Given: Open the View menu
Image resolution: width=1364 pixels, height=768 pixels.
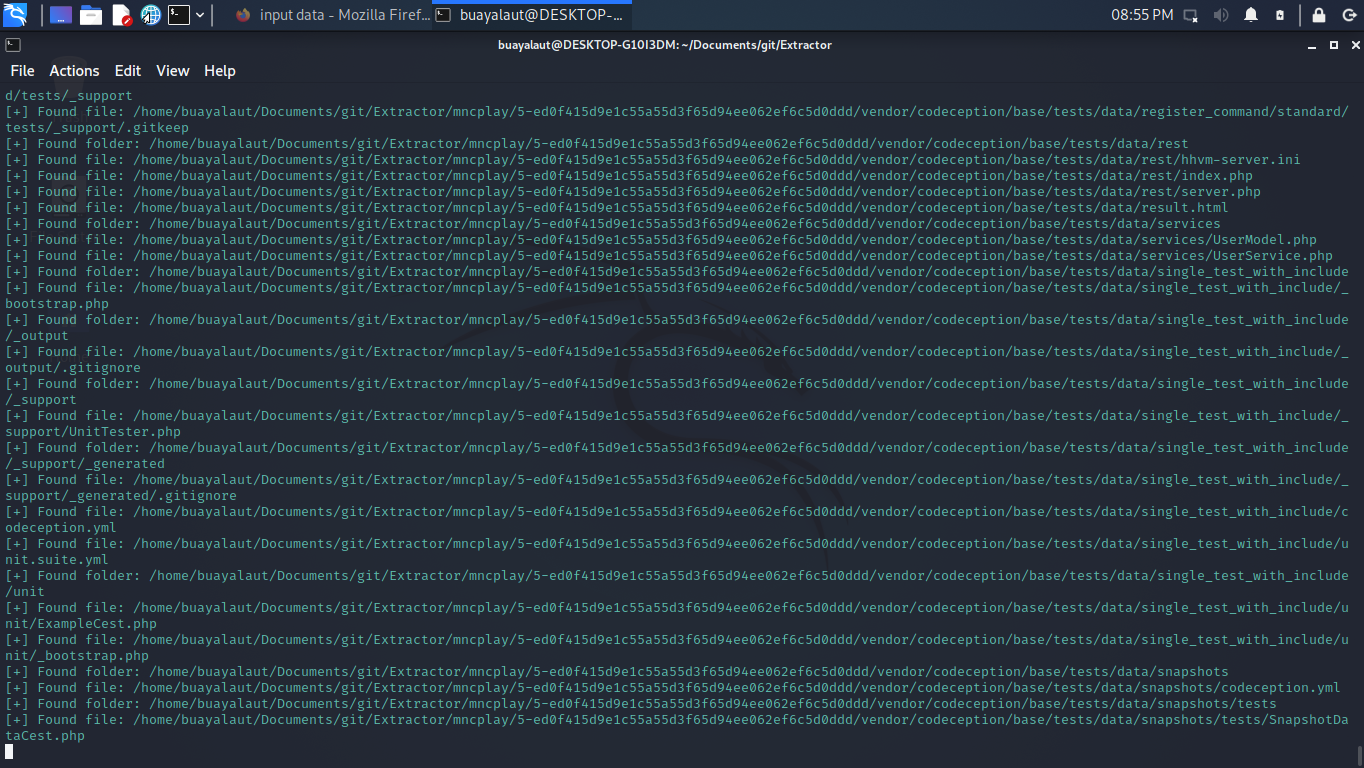Looking at the screenshot, I should tap(172, 71).
